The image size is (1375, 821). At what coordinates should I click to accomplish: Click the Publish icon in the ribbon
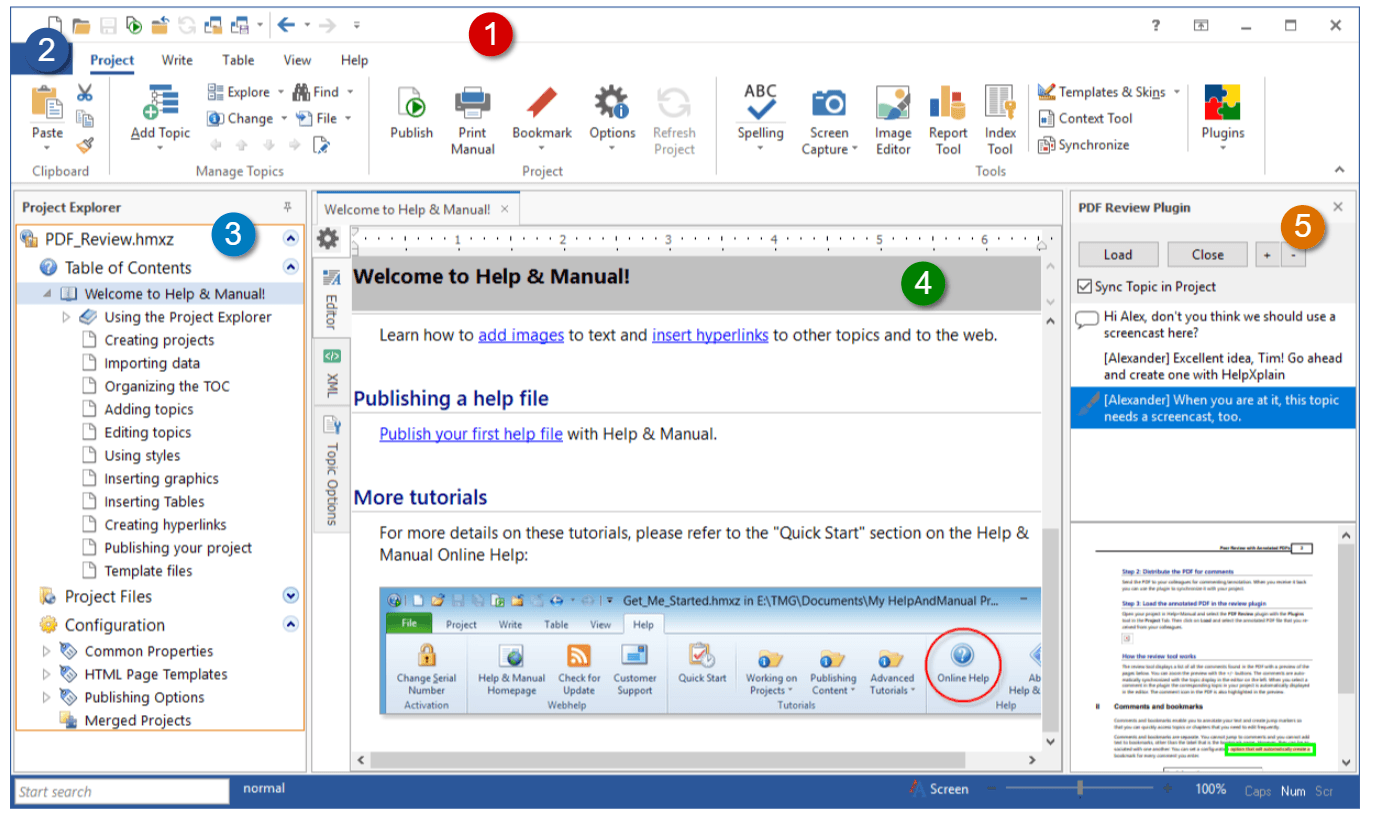pos(411,103)
